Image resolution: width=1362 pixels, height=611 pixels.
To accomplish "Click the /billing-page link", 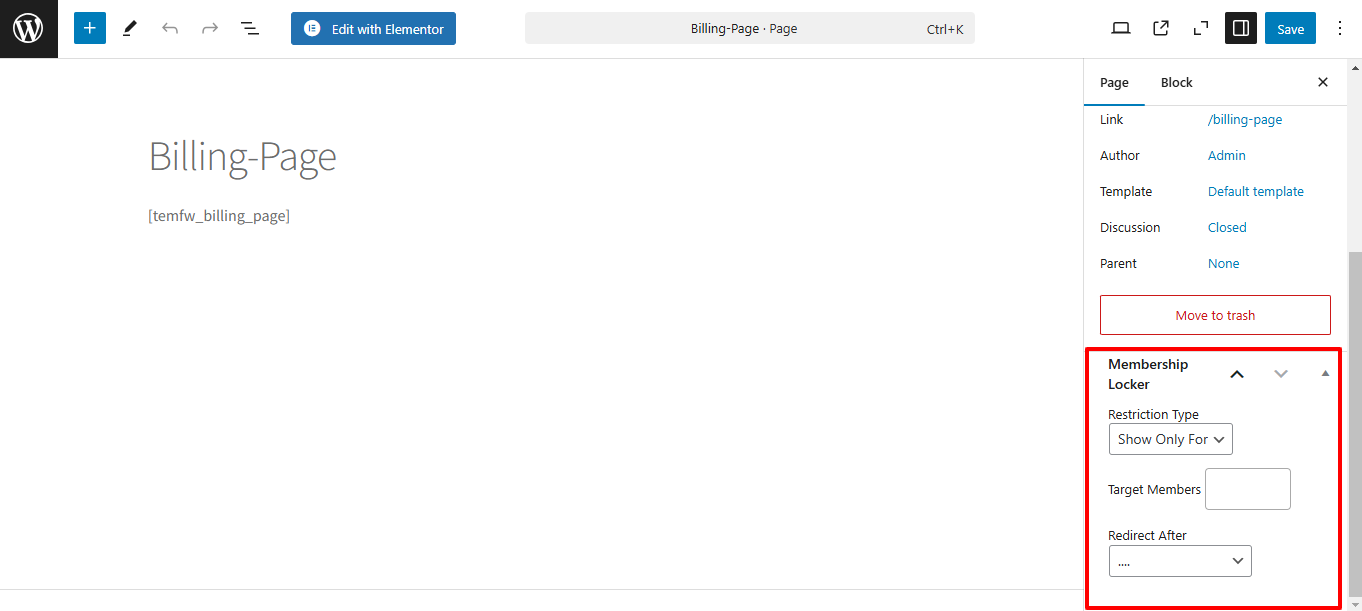I will (1245, 120).
